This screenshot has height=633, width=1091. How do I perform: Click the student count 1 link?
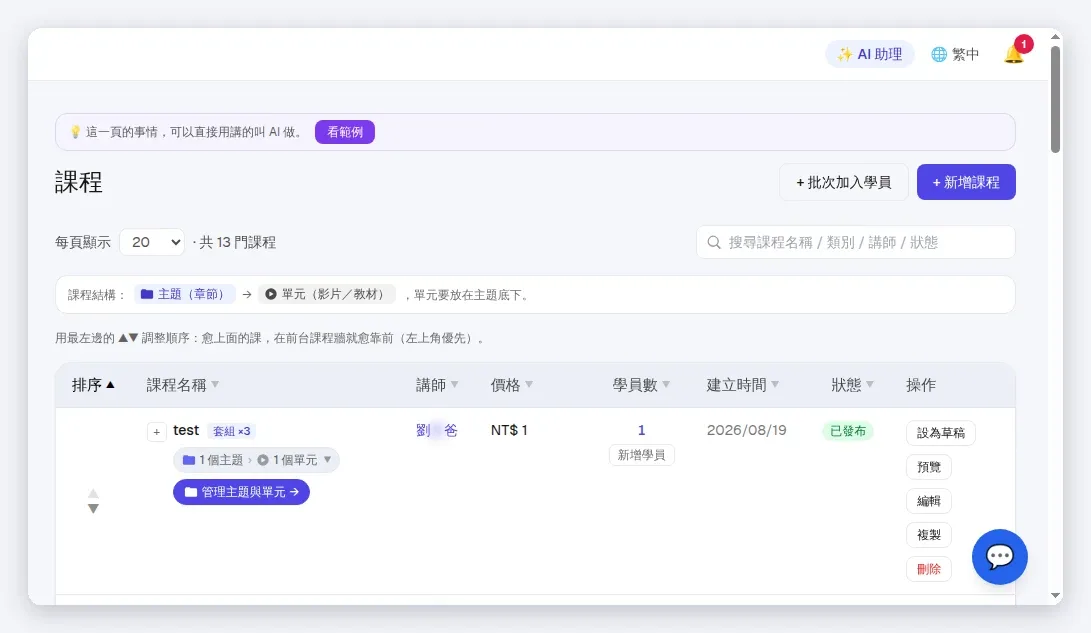coord(642,430)
